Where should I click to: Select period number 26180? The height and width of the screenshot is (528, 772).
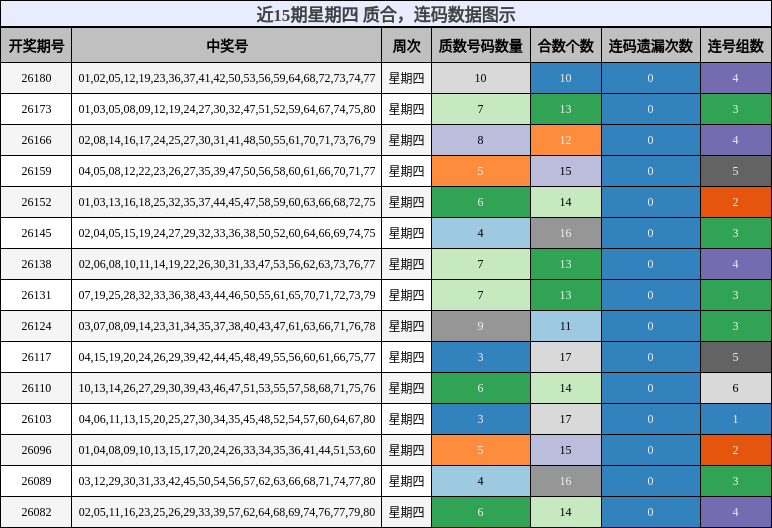(36, 78)
